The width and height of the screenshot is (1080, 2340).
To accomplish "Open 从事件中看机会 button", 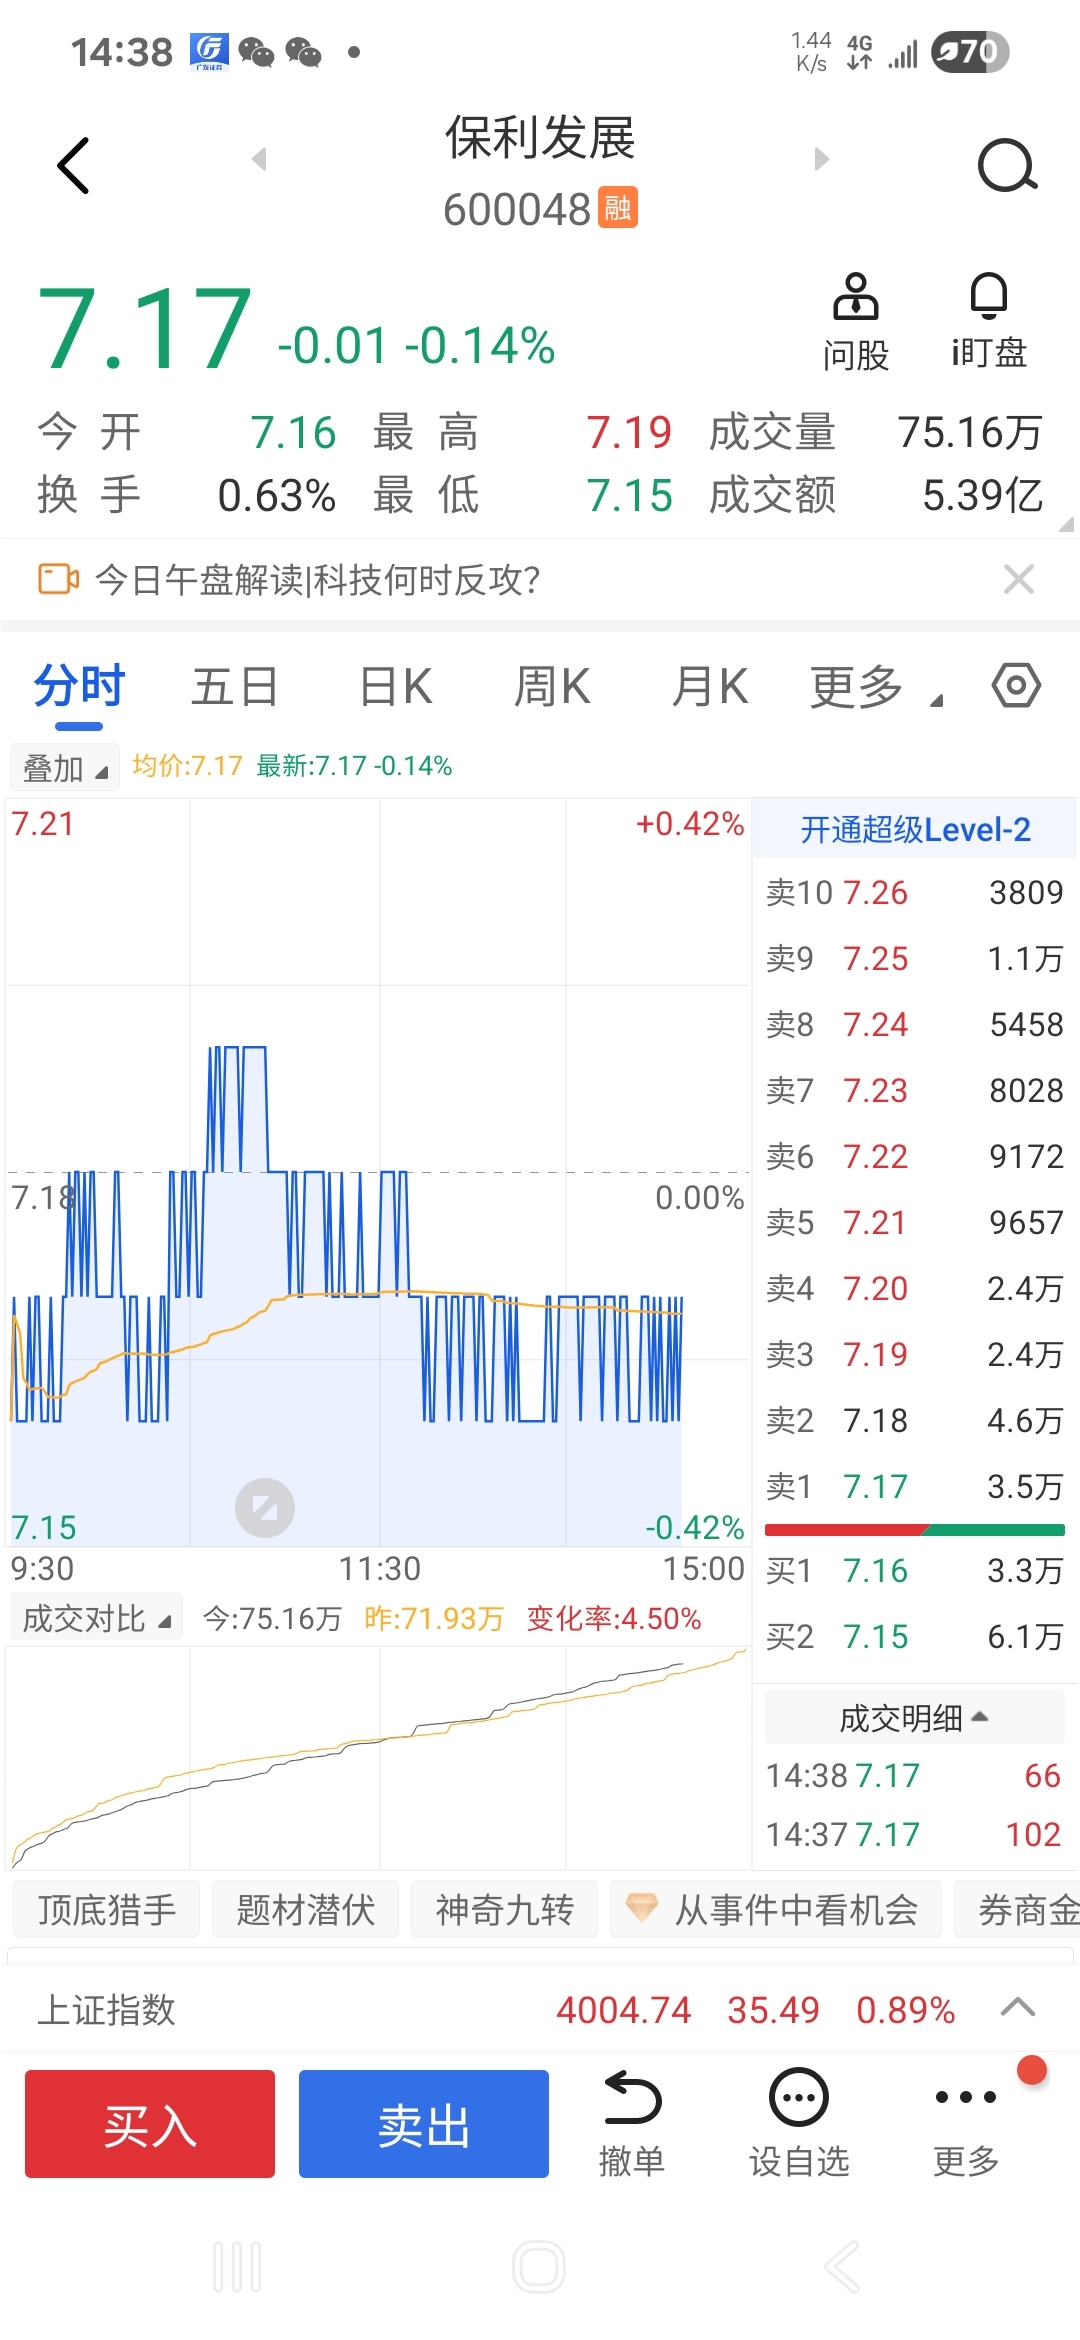I will 776,1909.
